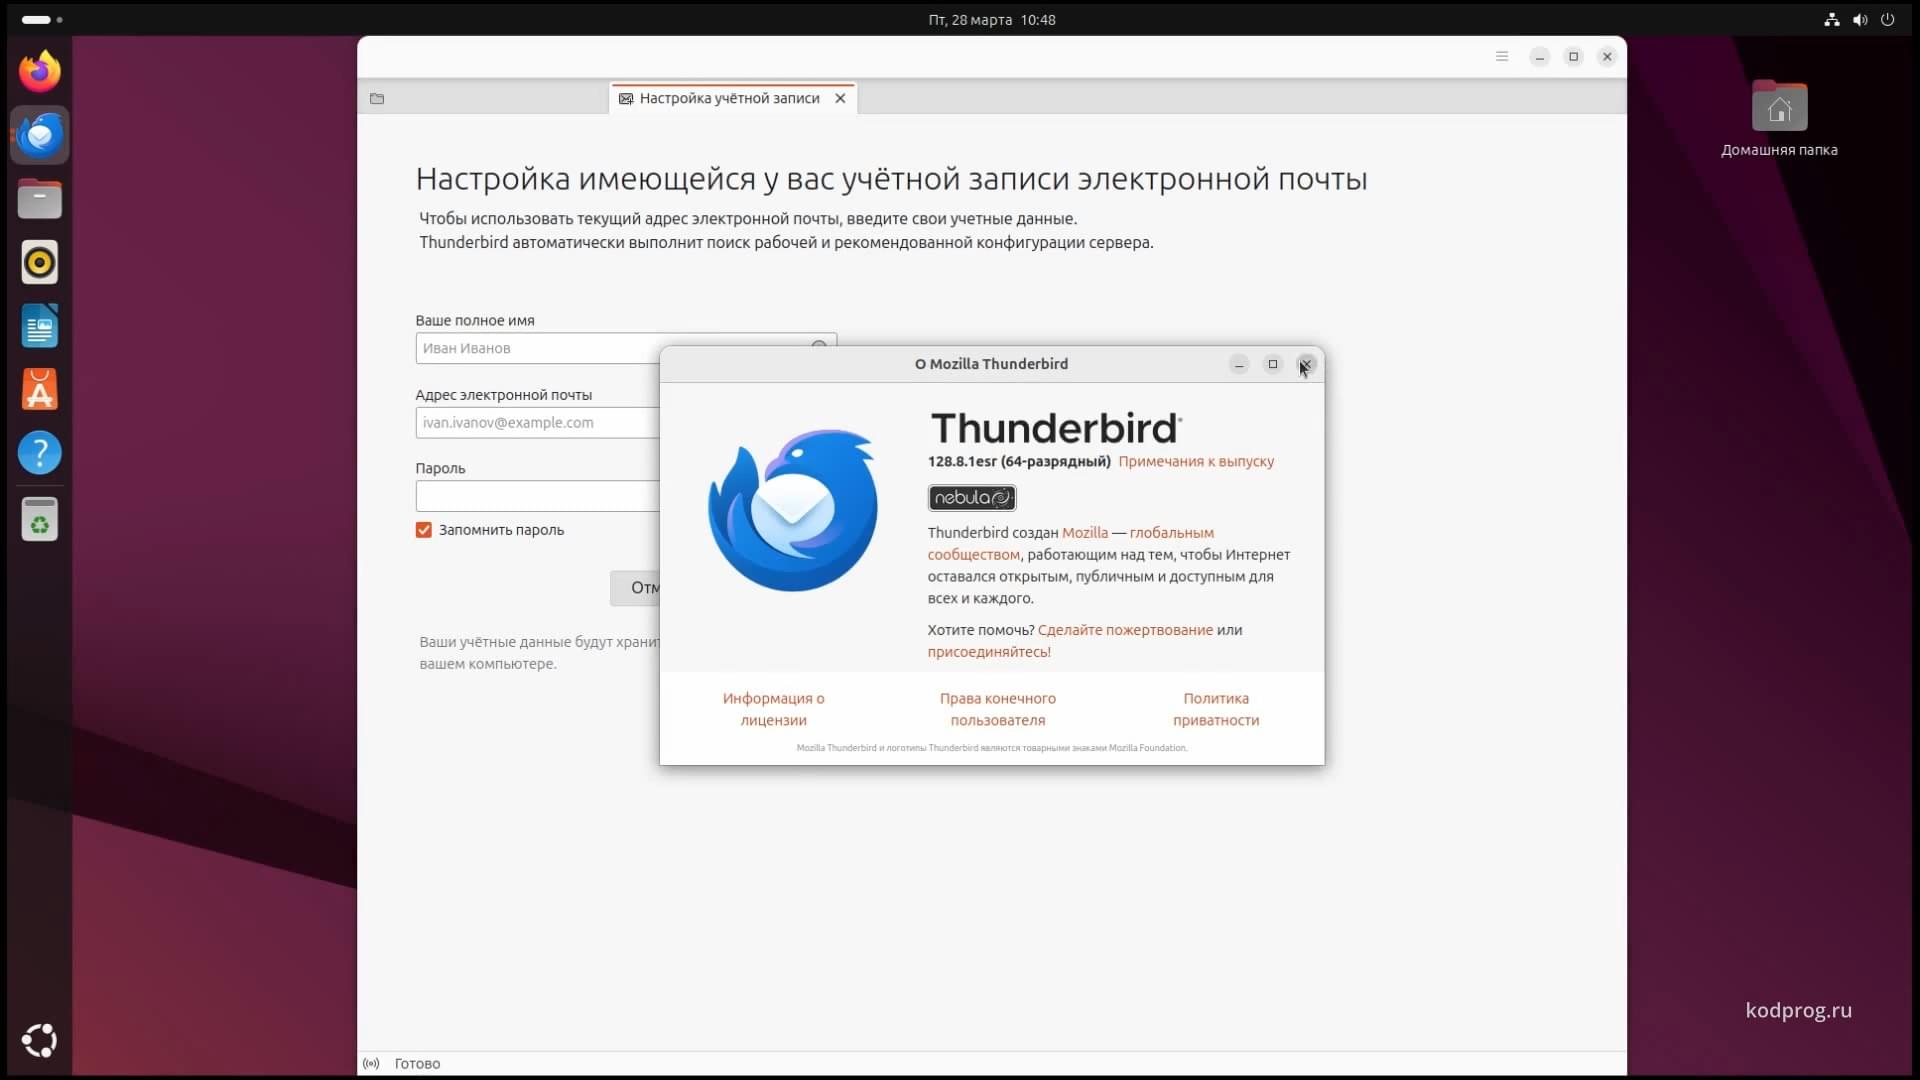Minimize the О Mozilla Thunderbird dialog
Viewport: 1920px width, 1080px height.
(x=1239, y=364)
